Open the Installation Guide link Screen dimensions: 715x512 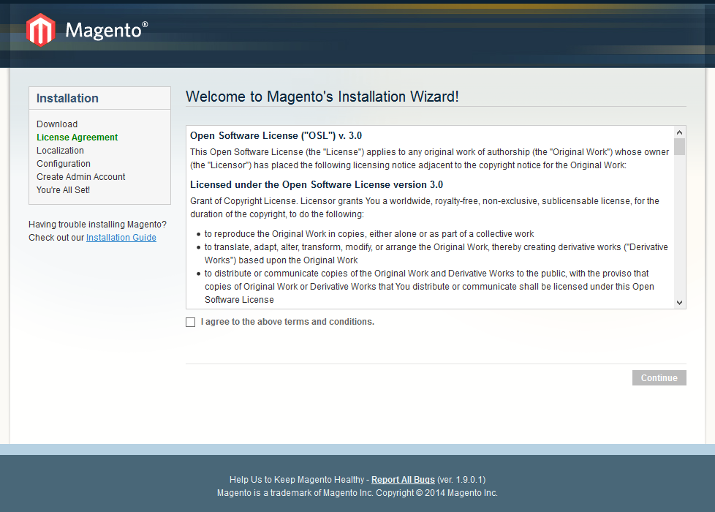coord(121,238)
